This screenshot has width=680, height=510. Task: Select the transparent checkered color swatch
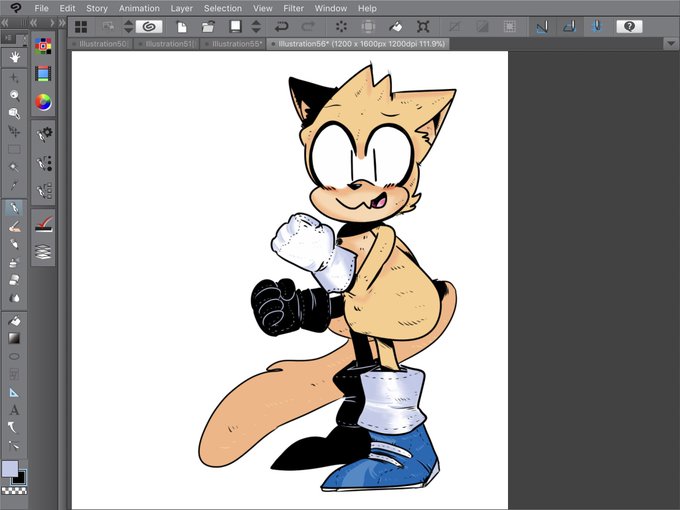click(x=14, y=490)
